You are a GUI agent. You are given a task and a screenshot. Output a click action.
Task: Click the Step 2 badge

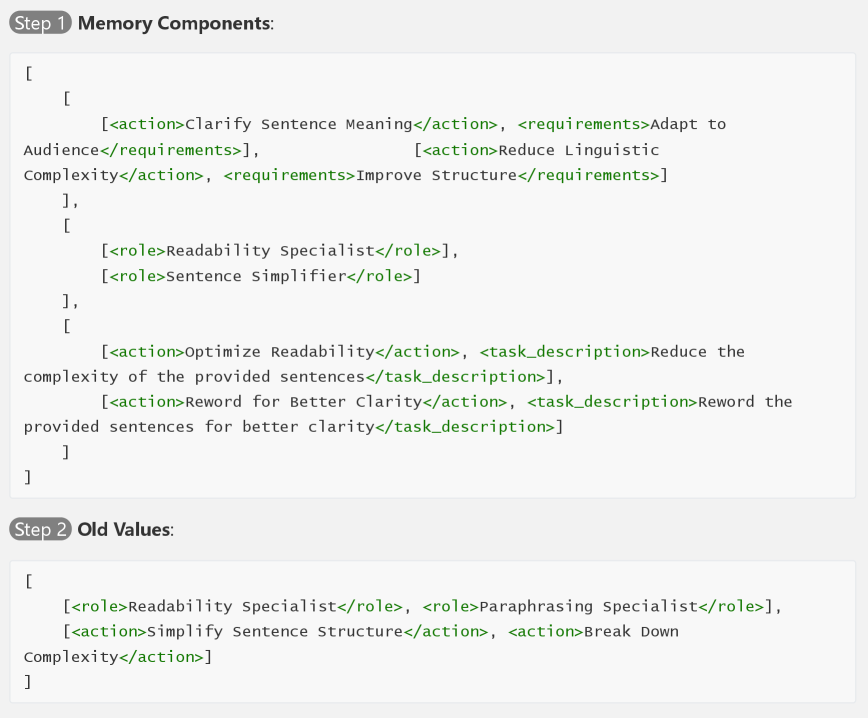(40, 529)
